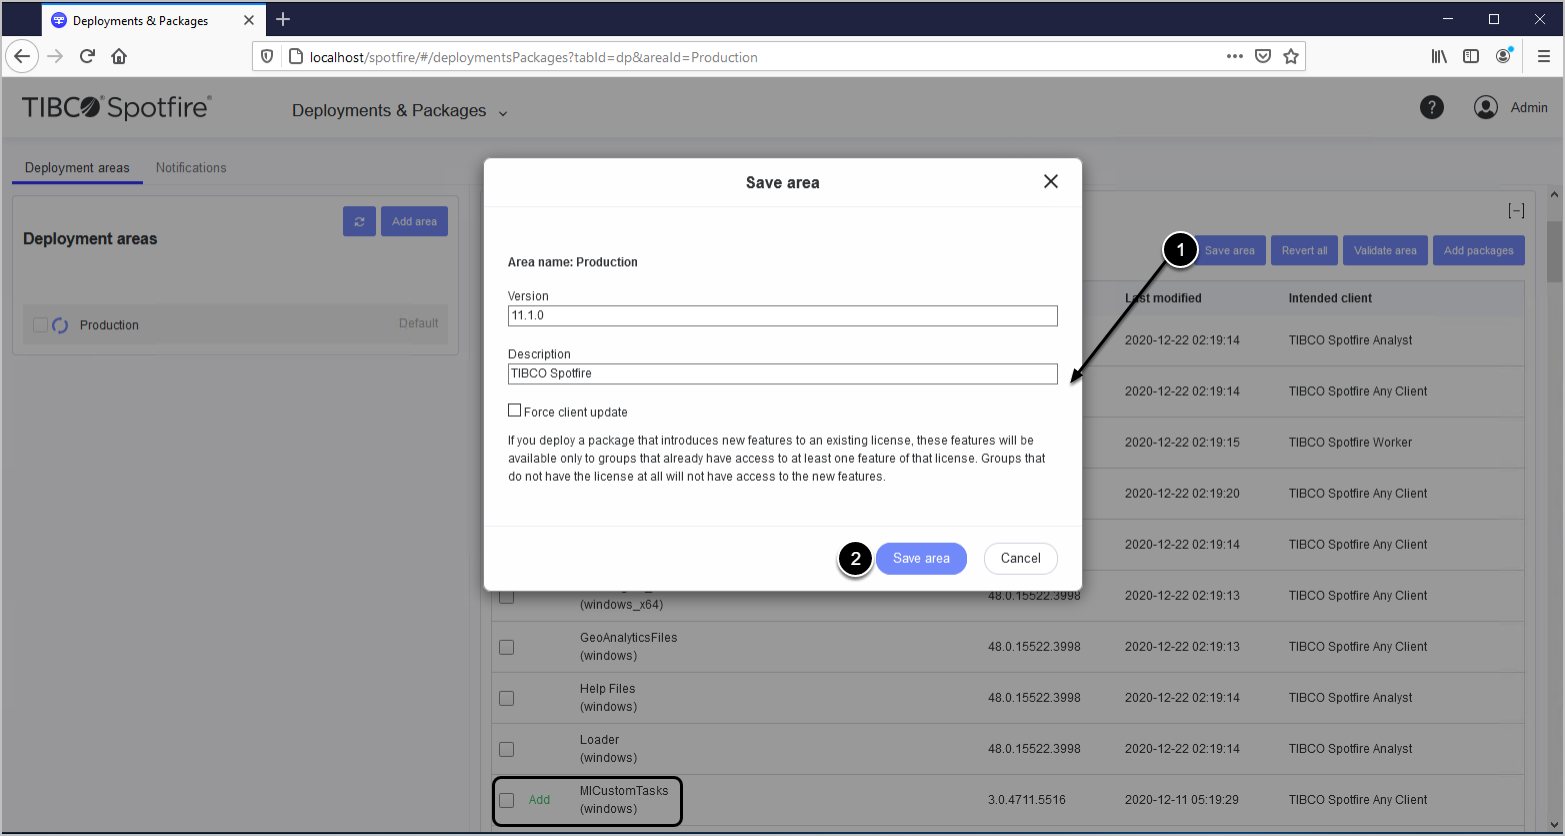The image size is (1565, 836).
Task: Click the refresh deployment areas icon button
Action: [359, 222]
